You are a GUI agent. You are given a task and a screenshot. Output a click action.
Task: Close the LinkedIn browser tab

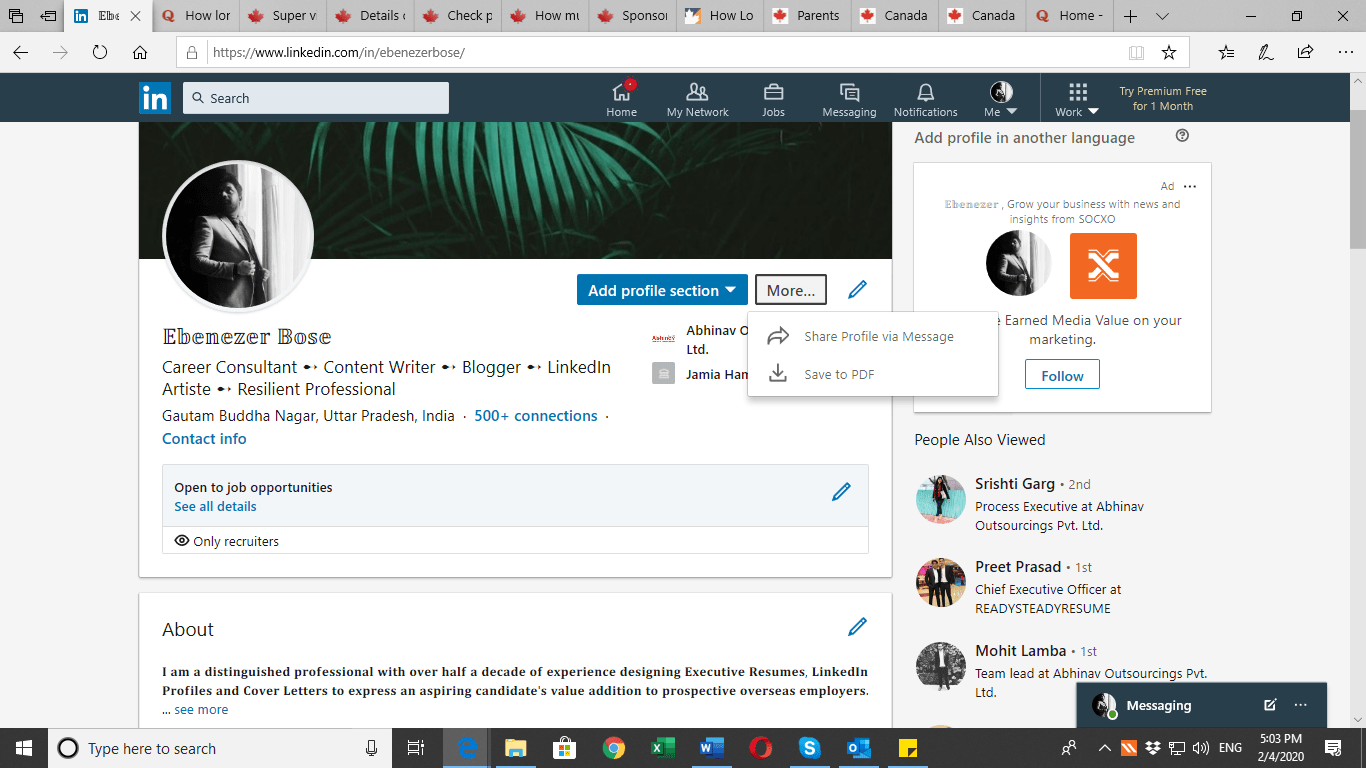point(136,16)
